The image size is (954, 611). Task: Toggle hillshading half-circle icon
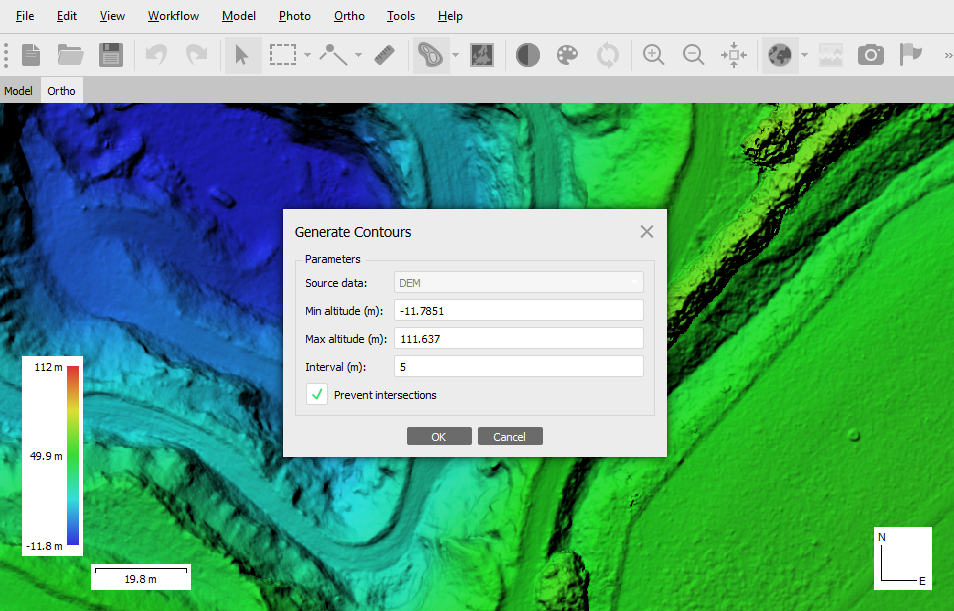point(527,55)
